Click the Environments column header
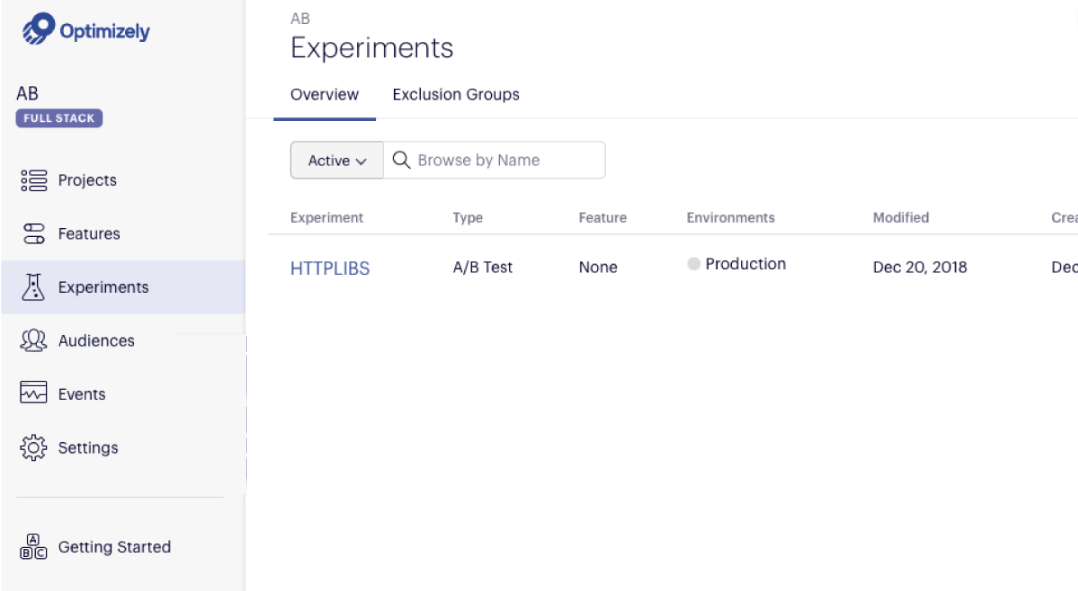The image size is (1078, 591). coord(730,217)
